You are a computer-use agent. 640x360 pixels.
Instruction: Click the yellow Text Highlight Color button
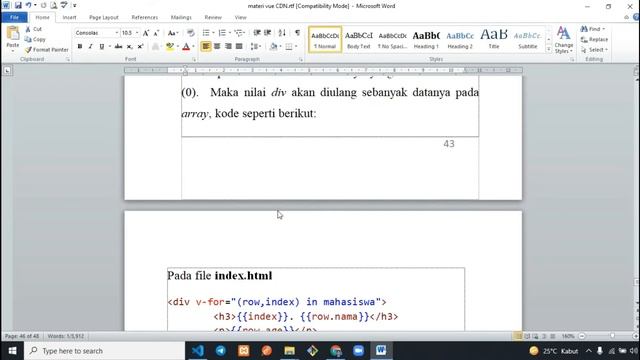170,47
